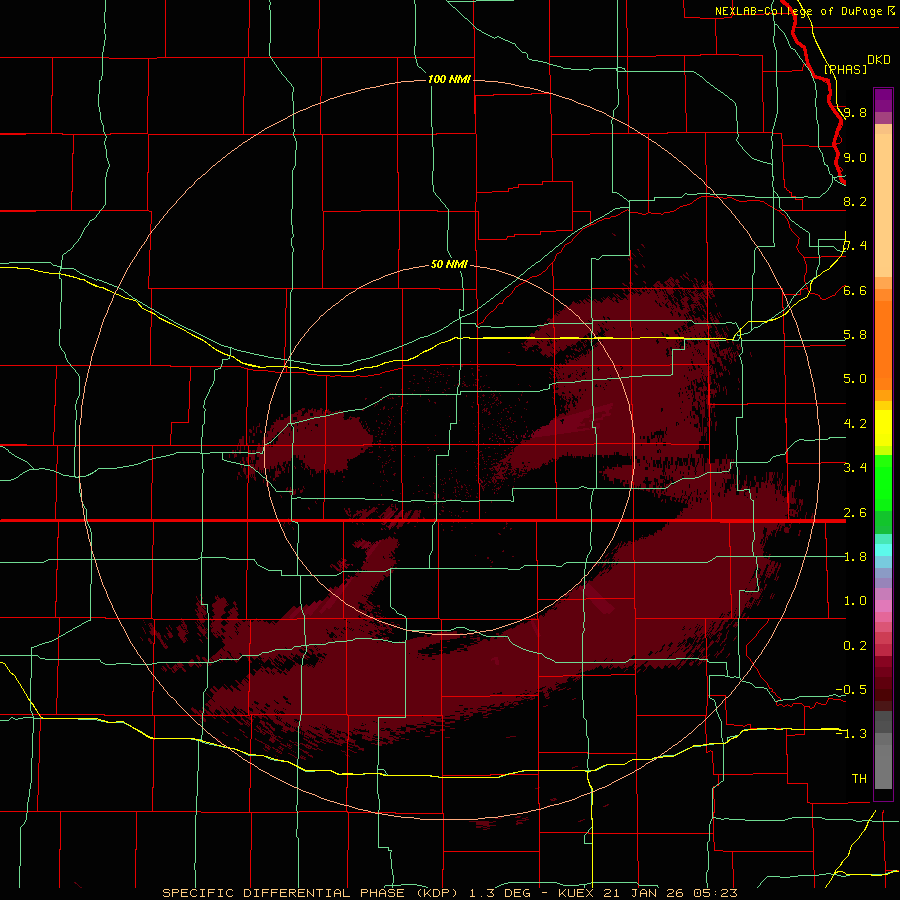Screen dimensions: 900x900
Task: Click the 50 NMI range ring label
Action: (x=449, y=265)
